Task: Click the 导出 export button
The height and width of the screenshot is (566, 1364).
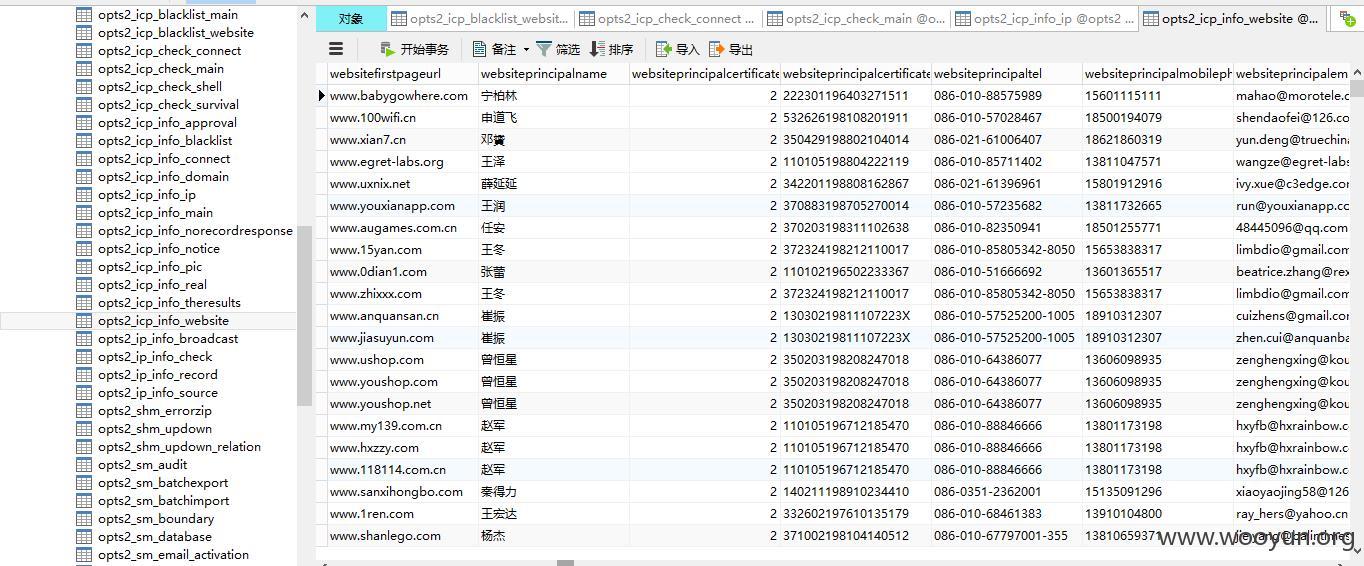Action: 731,49
